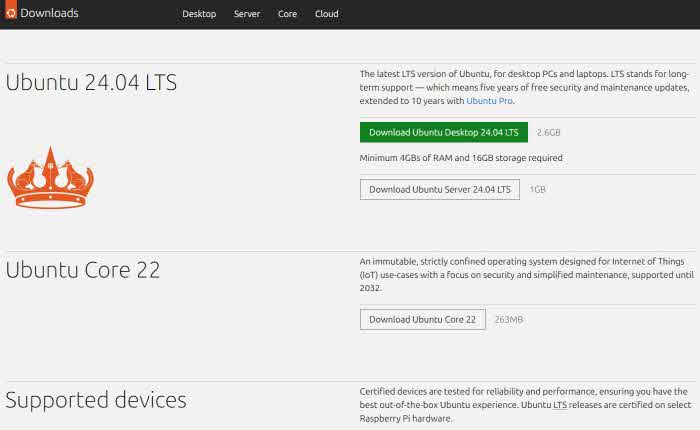The width and height of the screenshot is (700, 430).
Task: Click the orange crown mascot image
Action: tap(50, 177)
